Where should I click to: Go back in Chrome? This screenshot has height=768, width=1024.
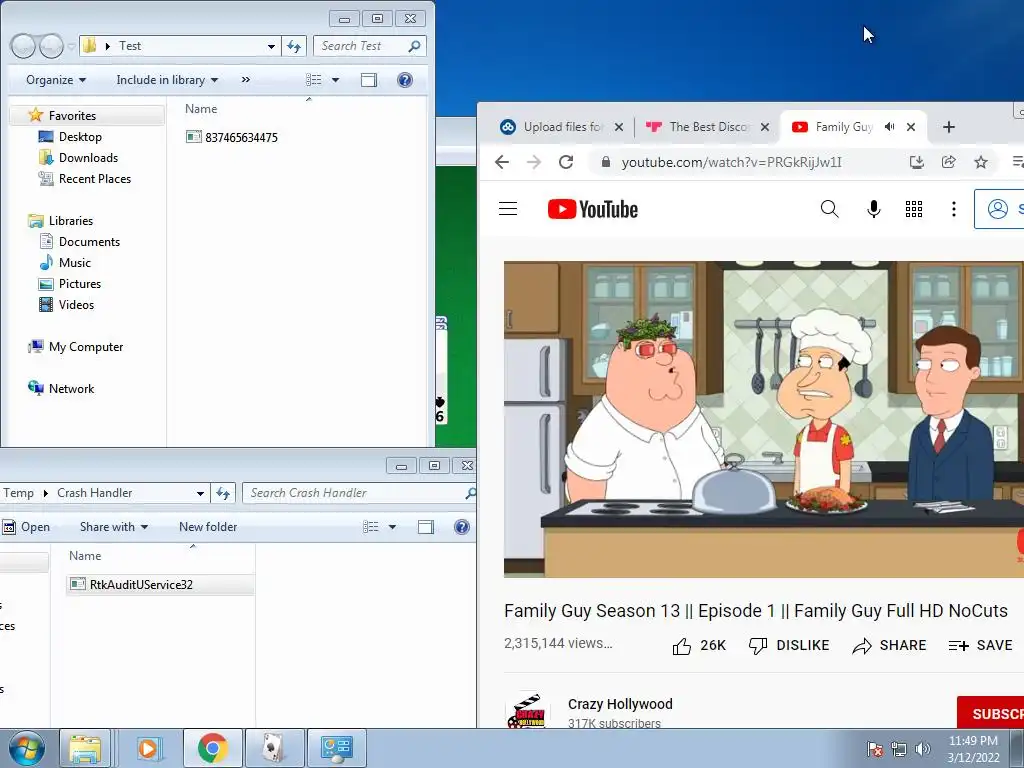click(502, 162)
